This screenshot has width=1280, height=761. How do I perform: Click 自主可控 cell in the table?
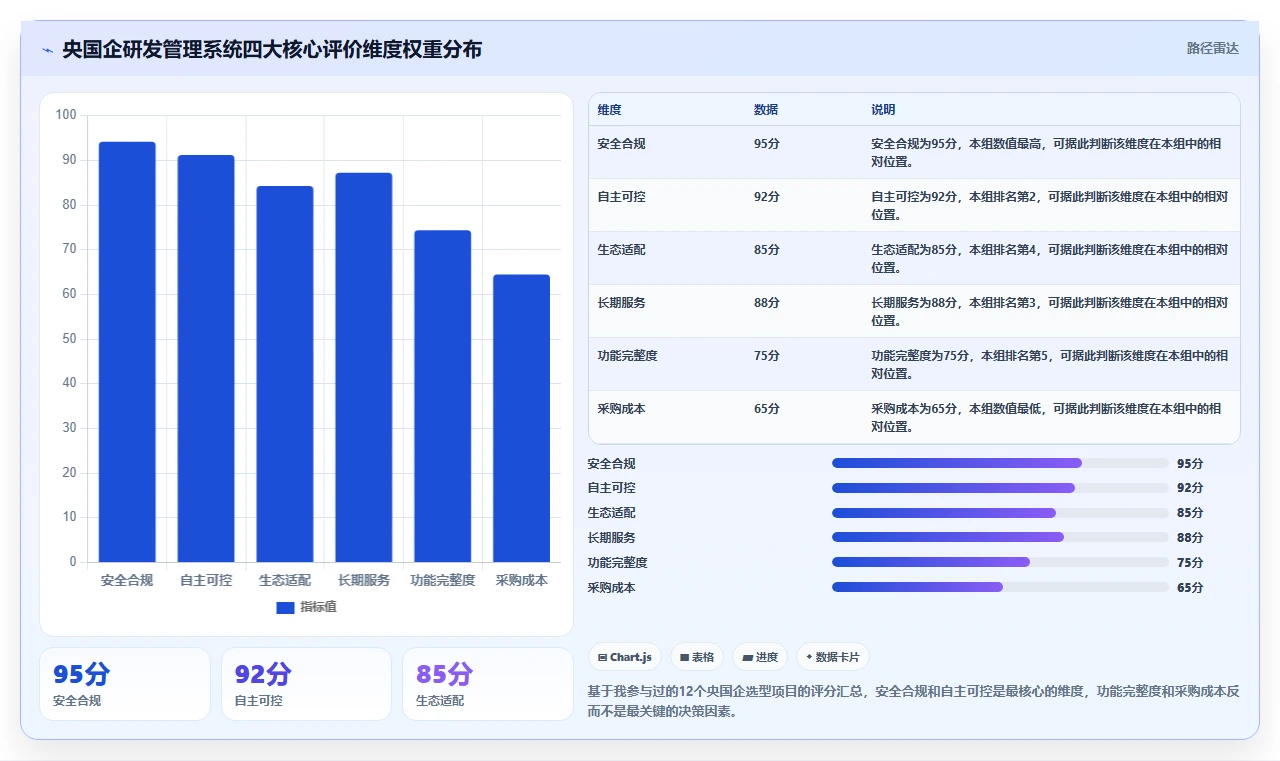622,197
